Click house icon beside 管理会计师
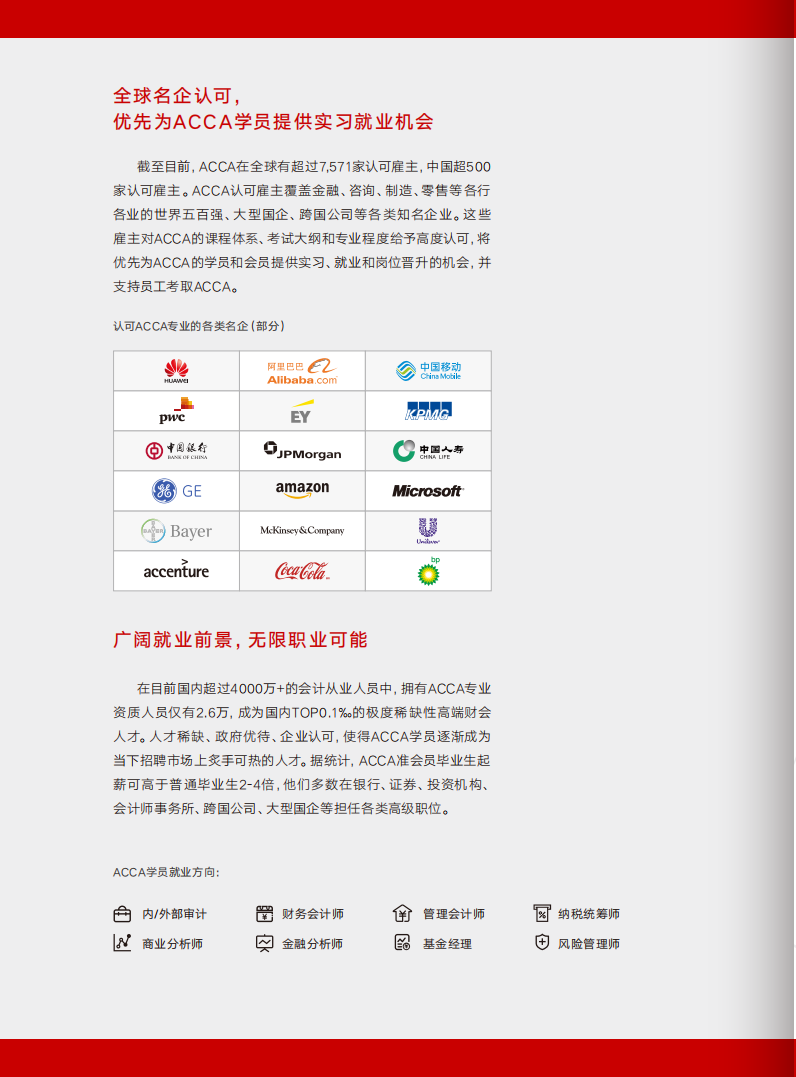The height and width of the screenshot is (1077, 796). click(x=402, y=913)
